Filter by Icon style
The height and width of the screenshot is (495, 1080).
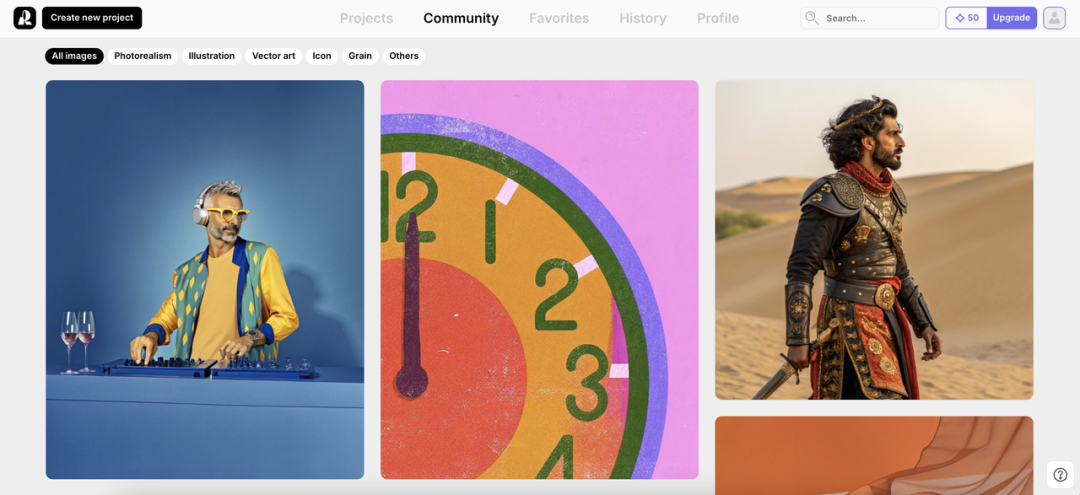tap(322, 56)
